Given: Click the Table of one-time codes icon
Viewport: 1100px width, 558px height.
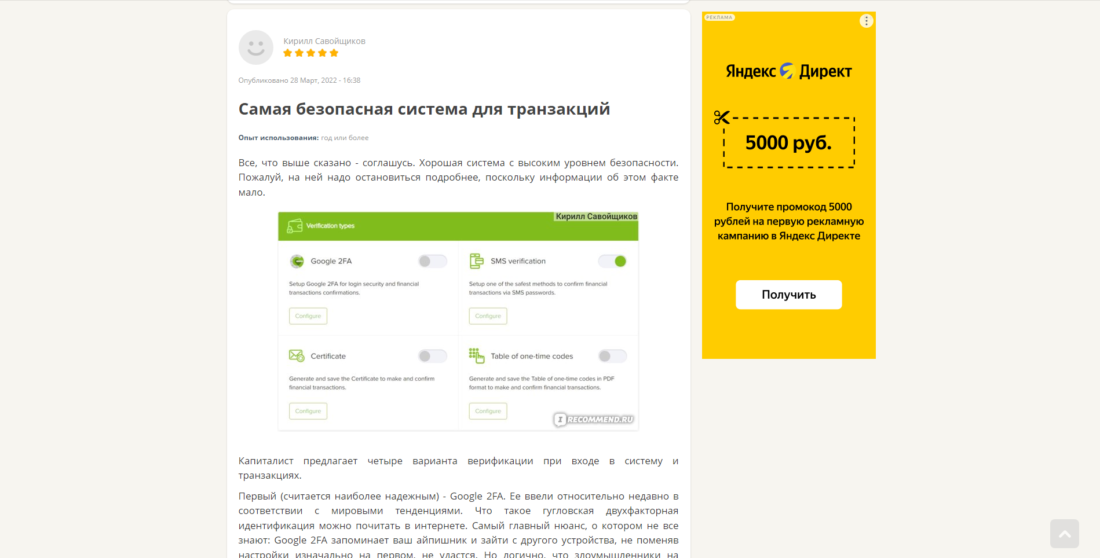Looking at the screenshot, I should click(x=476, y=356).
